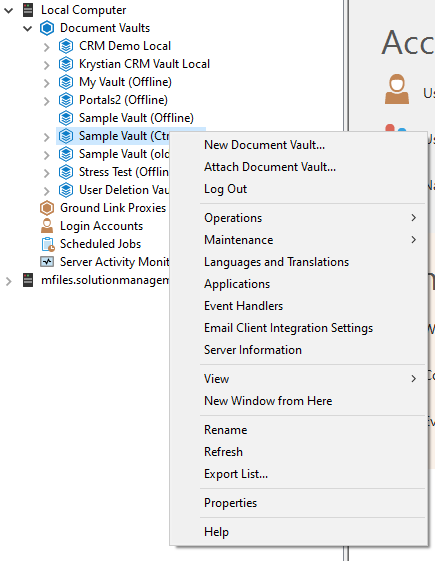Screen dimensions: 435x561
Task: Open the View submenu
Action: tap(298, 379)
